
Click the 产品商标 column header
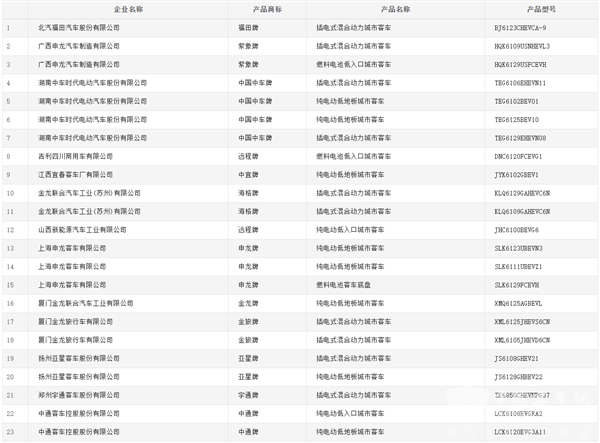(x=264, y=8)
